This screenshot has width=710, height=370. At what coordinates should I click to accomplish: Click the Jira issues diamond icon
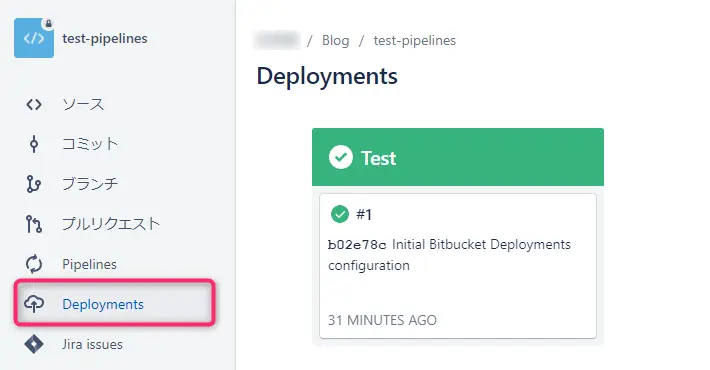34,344
